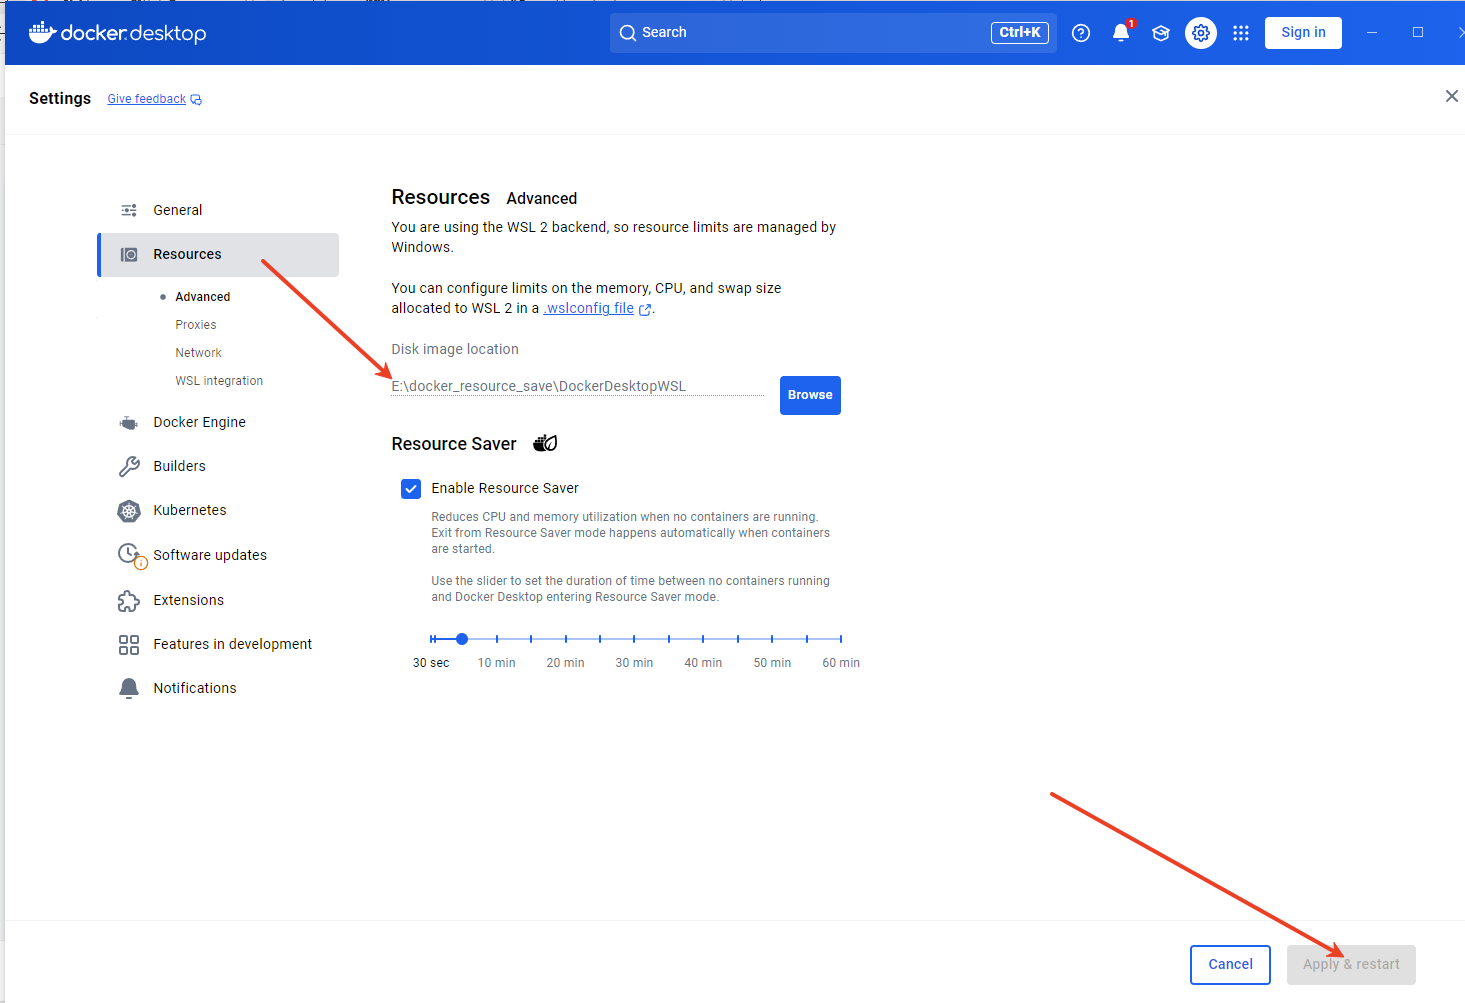Click the '30 sec' slider label
Image resolution: width=1465 pixels, height=1003 pixels.
[431, 663]
